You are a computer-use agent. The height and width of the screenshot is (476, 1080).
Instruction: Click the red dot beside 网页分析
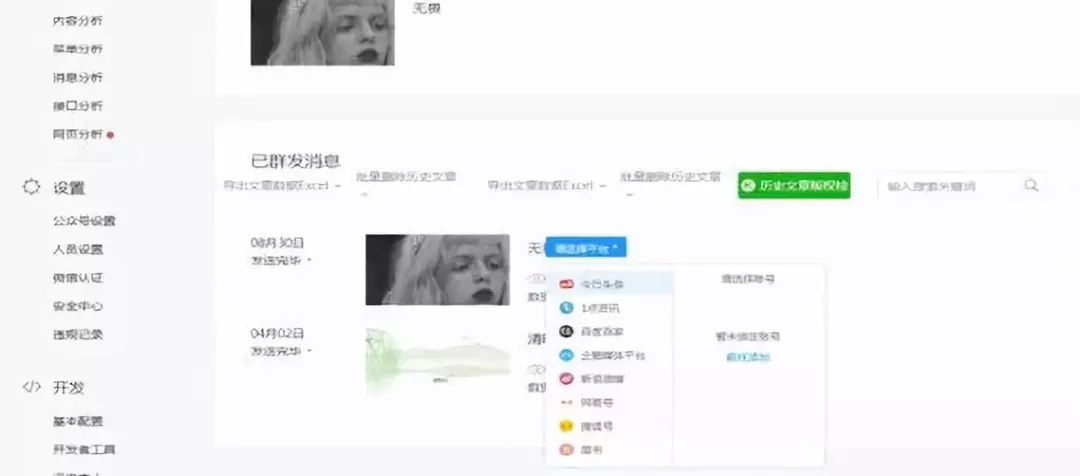click(x=110, y=135)
